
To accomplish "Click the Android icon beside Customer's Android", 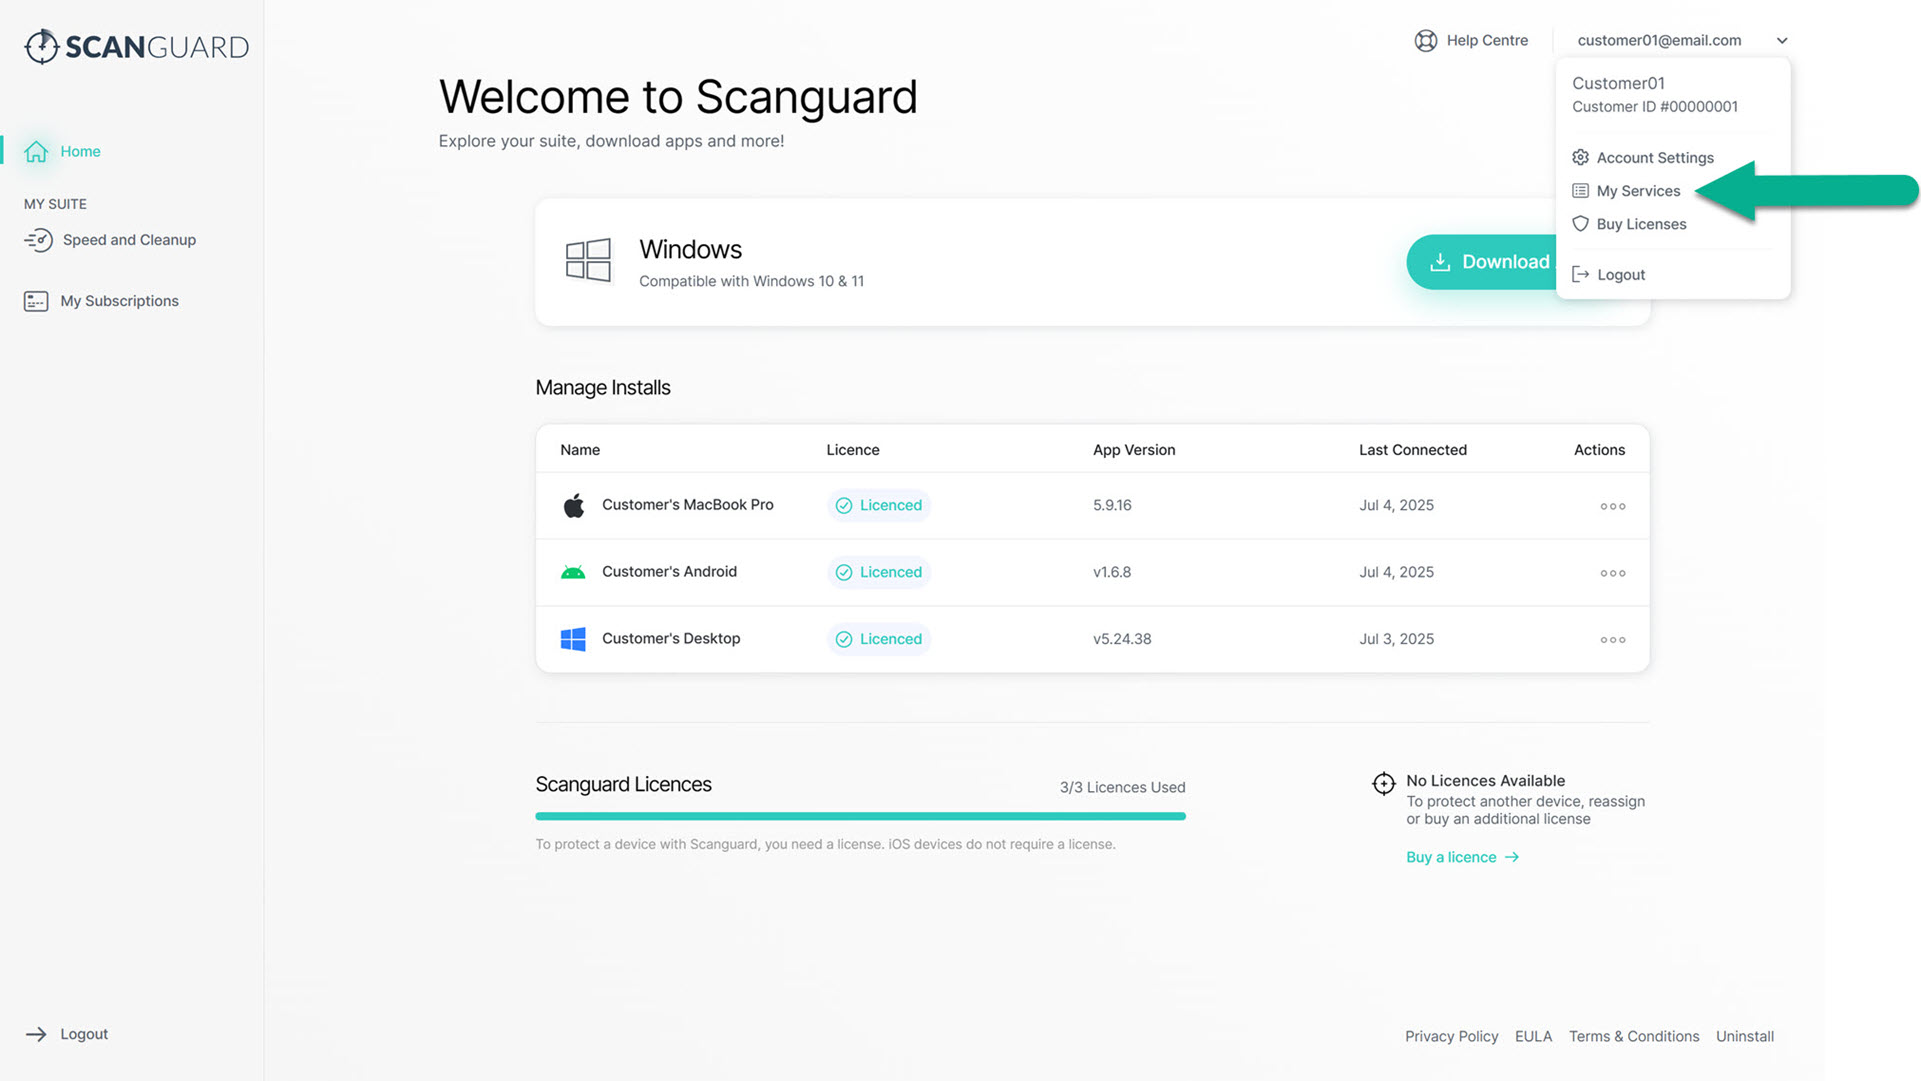I will [573, 572].
